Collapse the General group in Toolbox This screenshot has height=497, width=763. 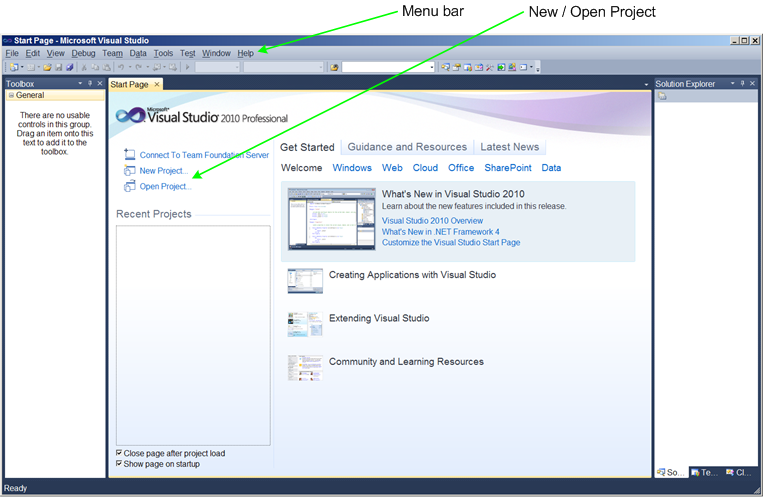pos(11,95)
